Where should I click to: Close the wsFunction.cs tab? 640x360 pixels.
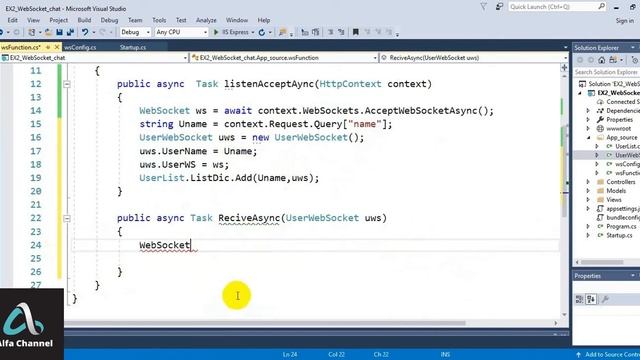point(57,47)
